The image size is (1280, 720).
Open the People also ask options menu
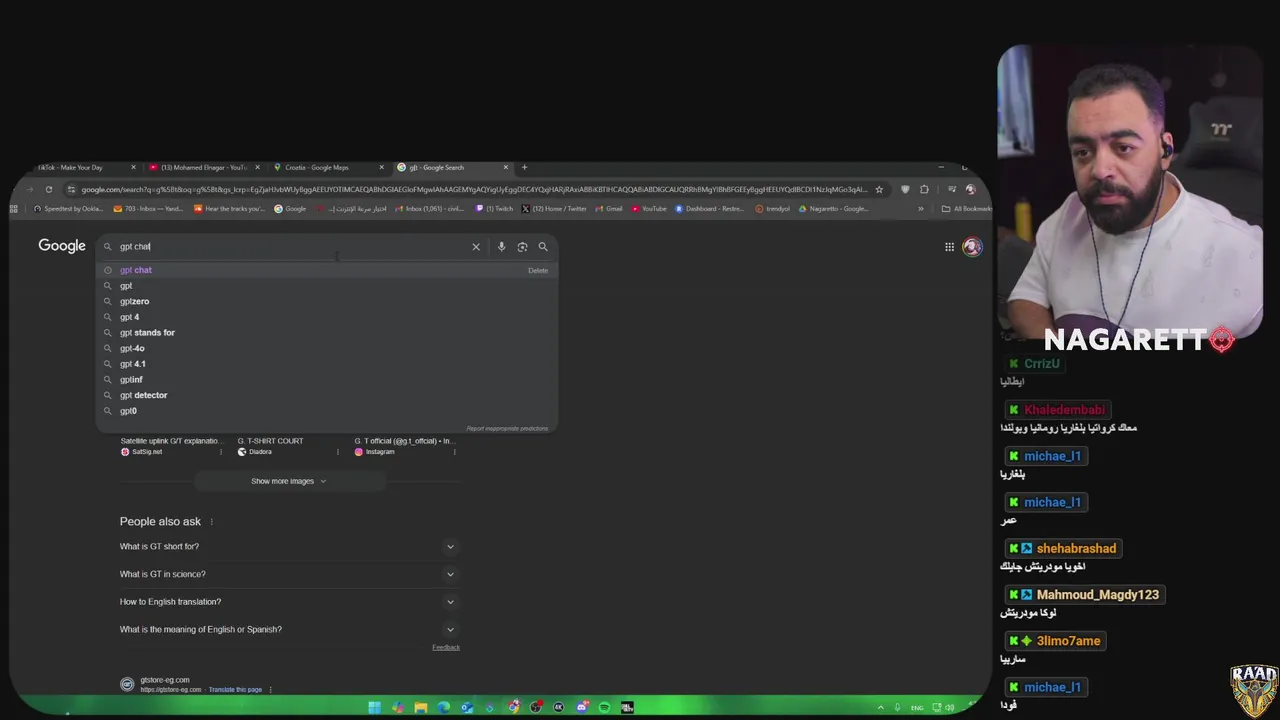211,522
